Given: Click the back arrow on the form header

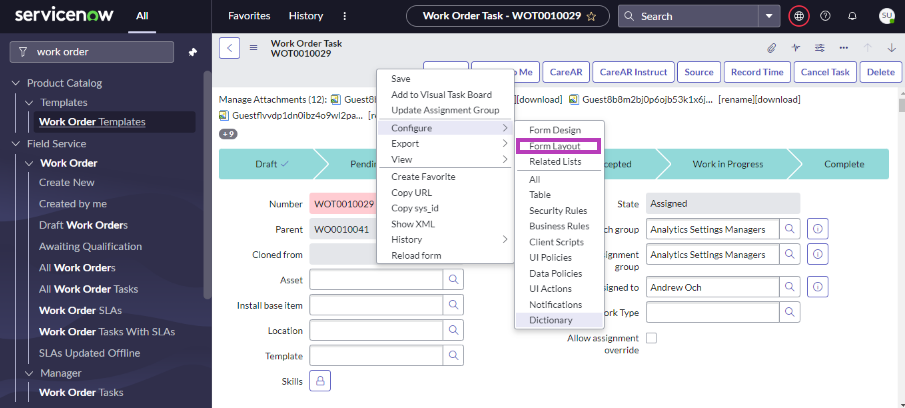Looking at the screenshot, I should coord(229,48).
